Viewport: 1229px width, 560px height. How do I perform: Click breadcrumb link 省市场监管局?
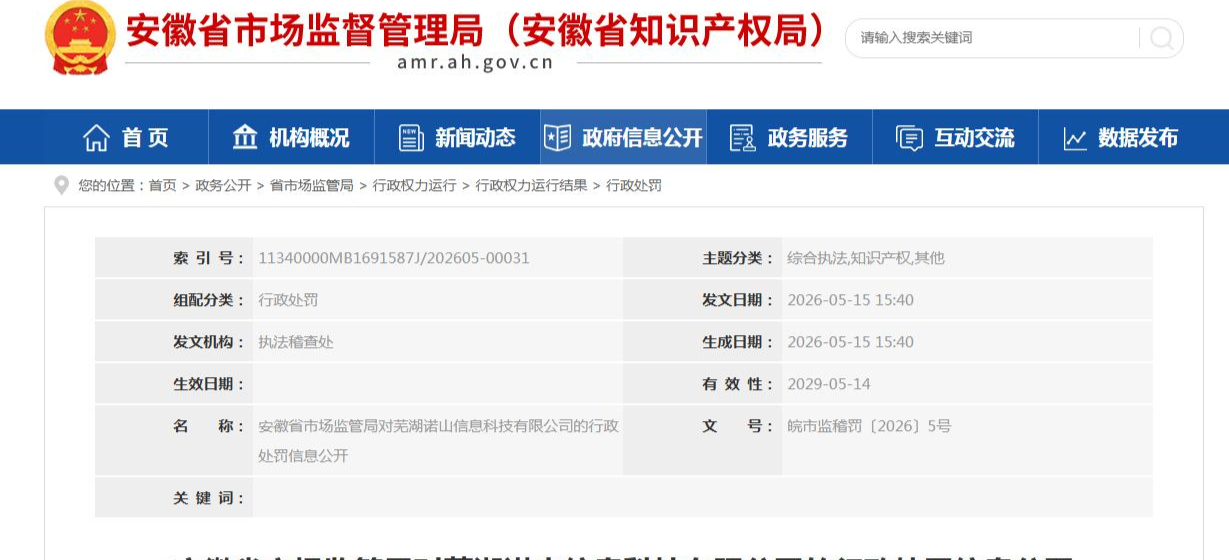[x=312, y=186]
